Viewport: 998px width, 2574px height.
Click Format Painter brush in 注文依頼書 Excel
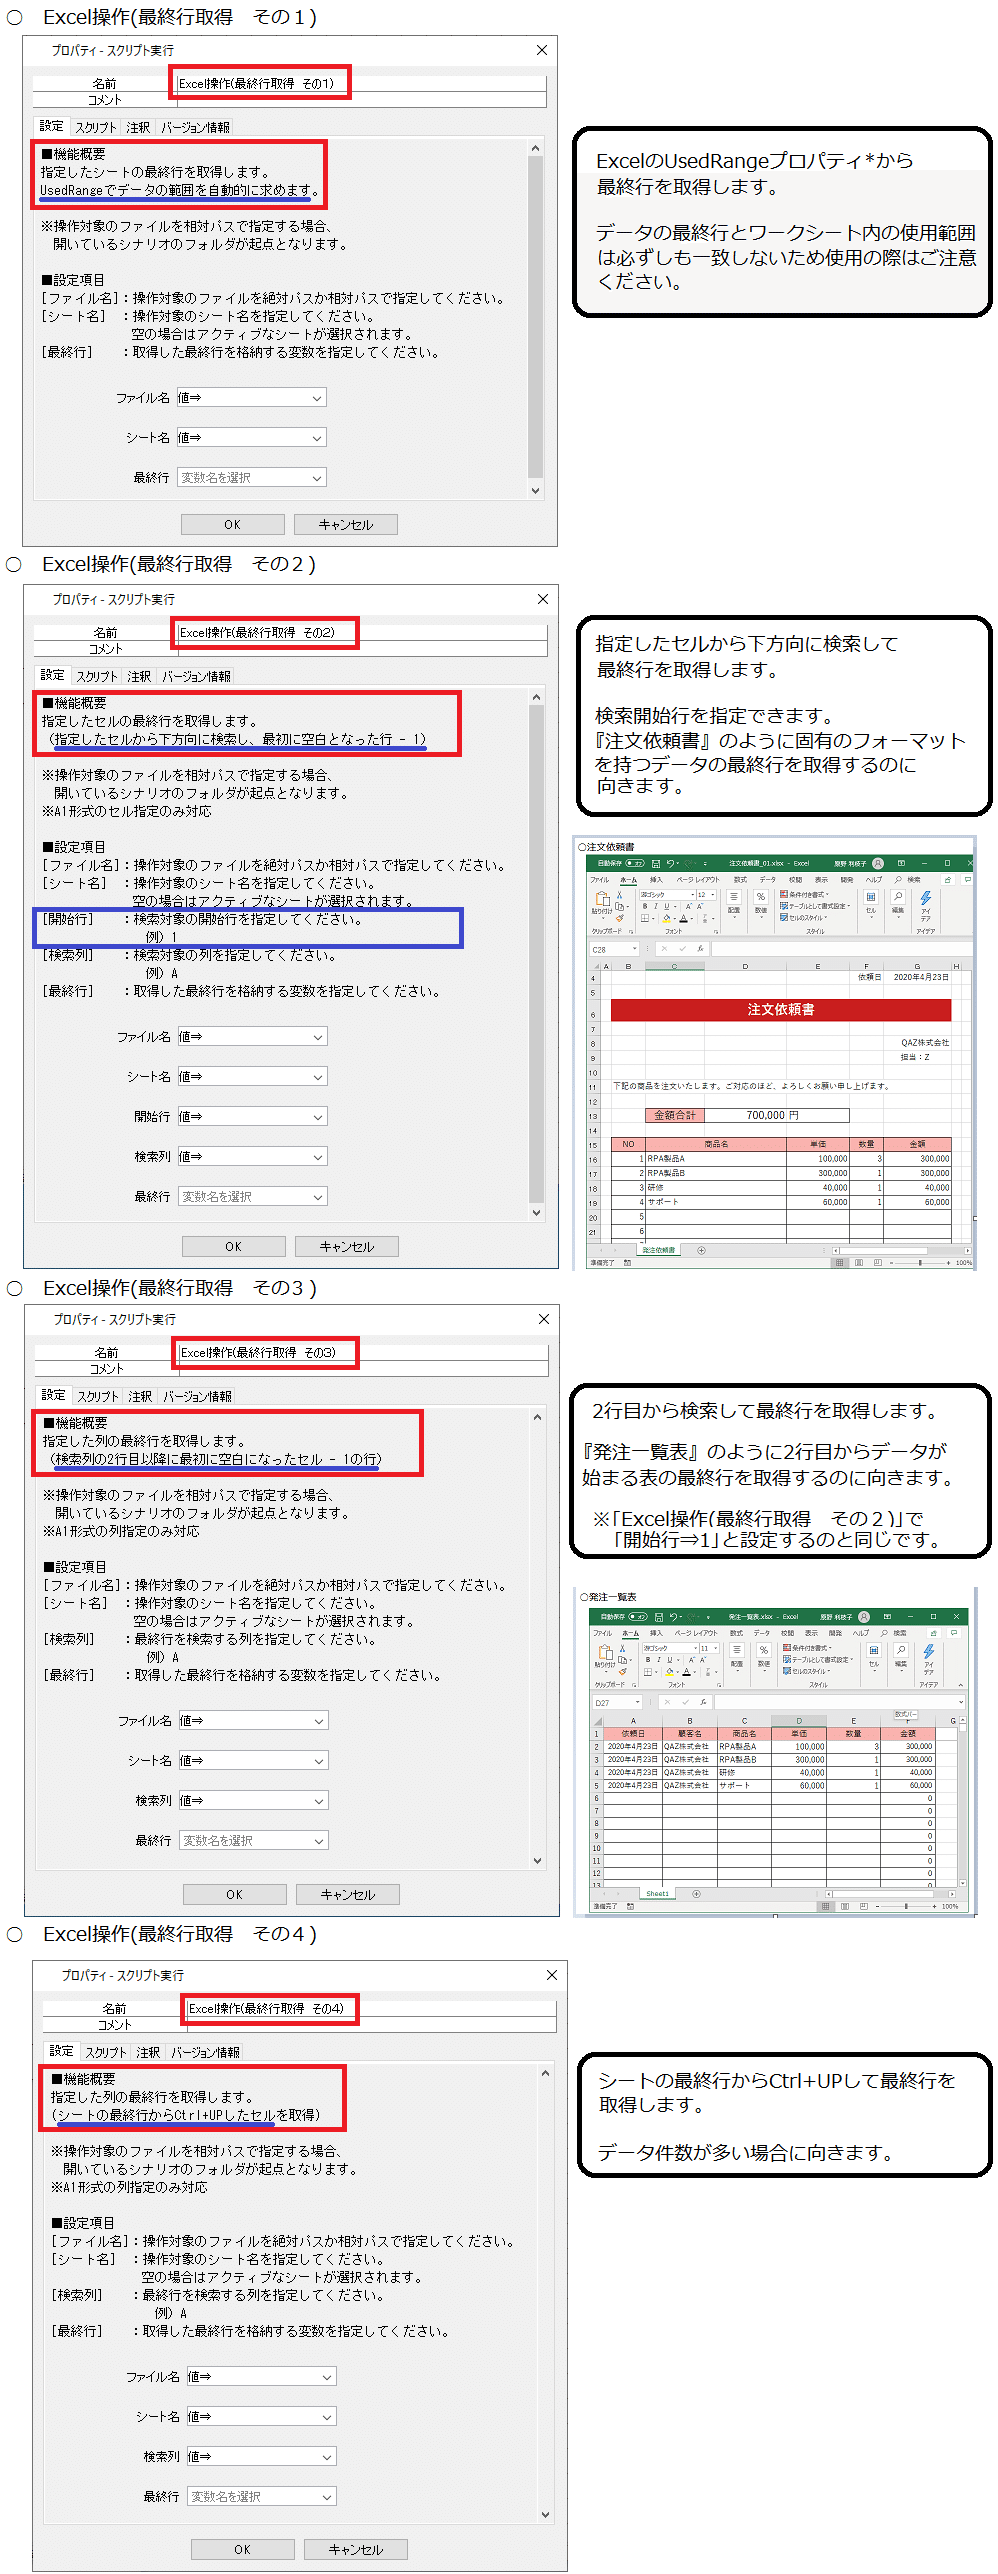(619, 918)
